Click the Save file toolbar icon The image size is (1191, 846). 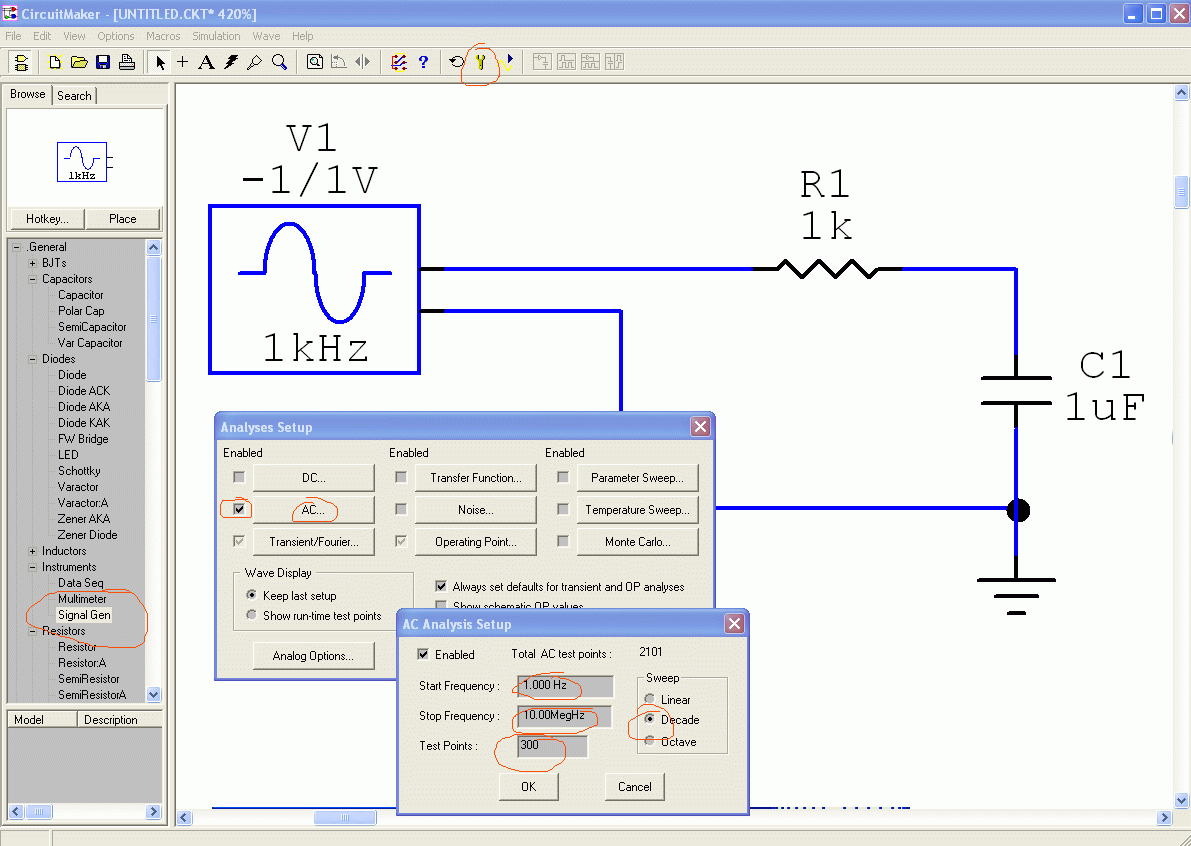click(x=103, y=62)
